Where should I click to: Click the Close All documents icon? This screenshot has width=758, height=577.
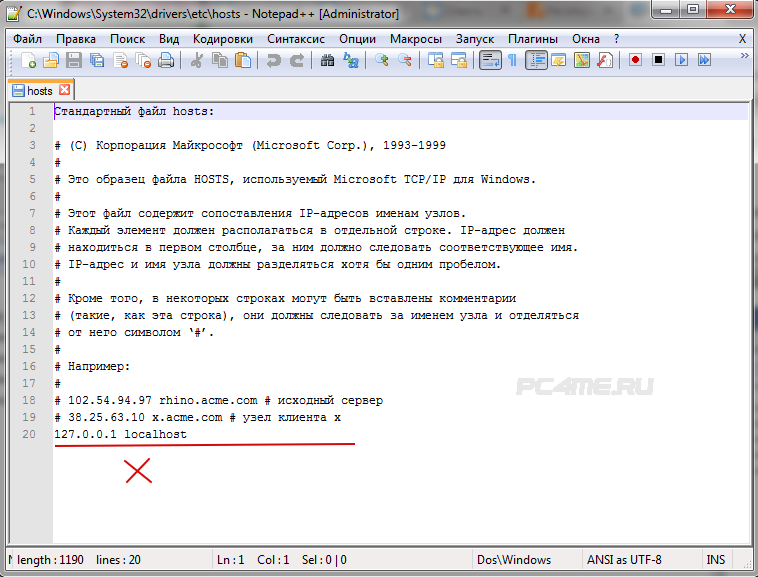tap(144, 60)
